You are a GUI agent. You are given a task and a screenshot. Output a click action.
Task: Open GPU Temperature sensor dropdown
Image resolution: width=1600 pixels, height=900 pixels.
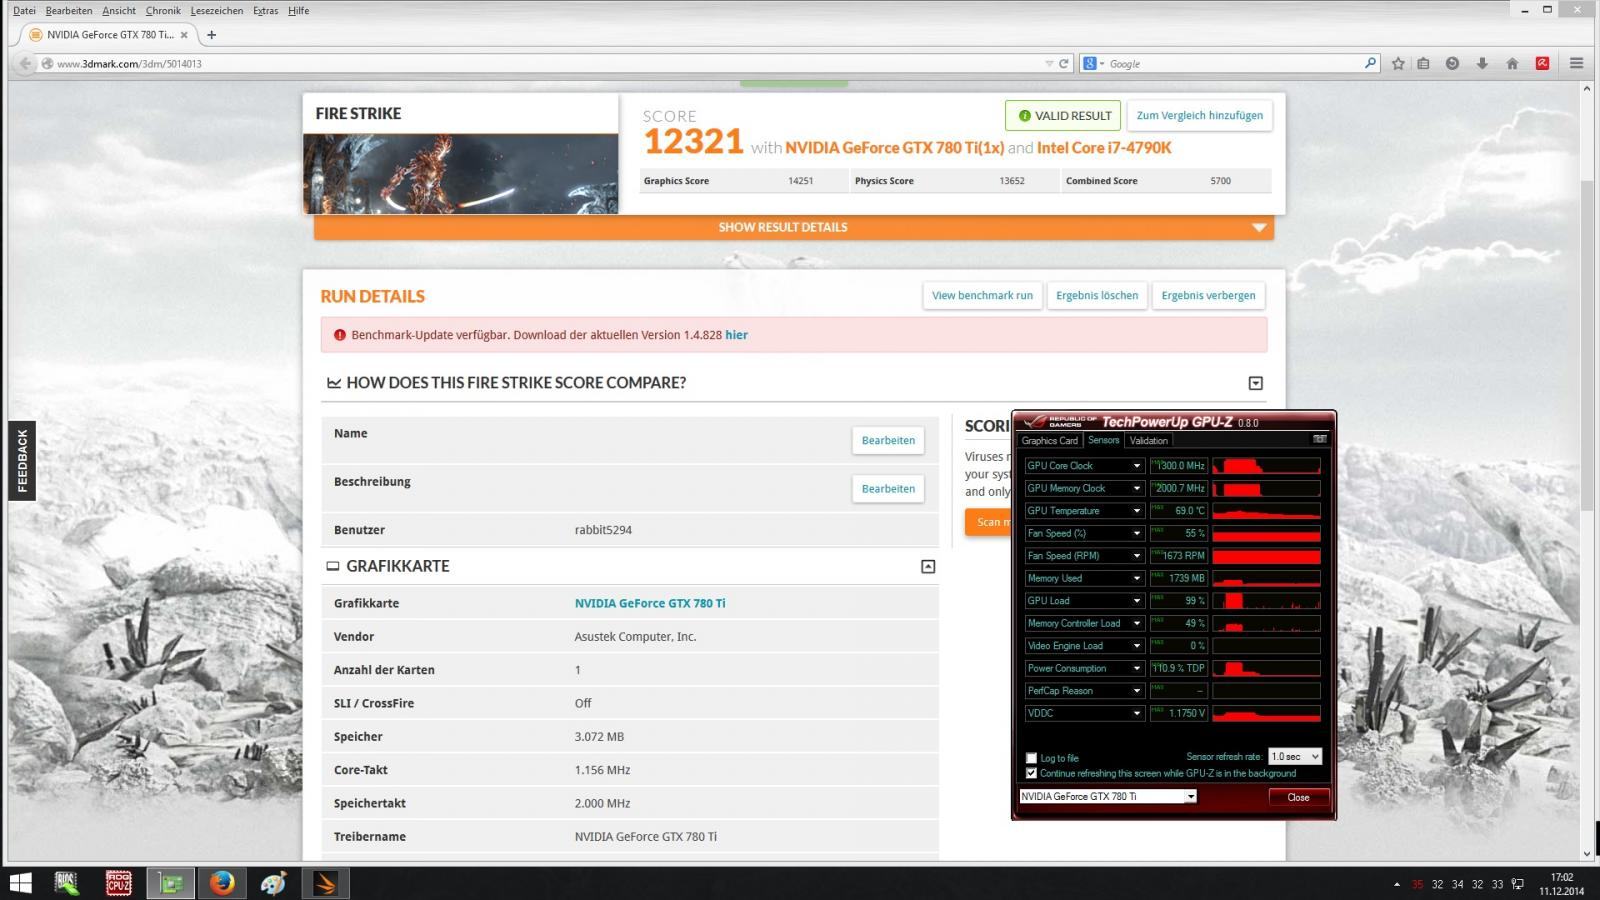point(1136,511)
